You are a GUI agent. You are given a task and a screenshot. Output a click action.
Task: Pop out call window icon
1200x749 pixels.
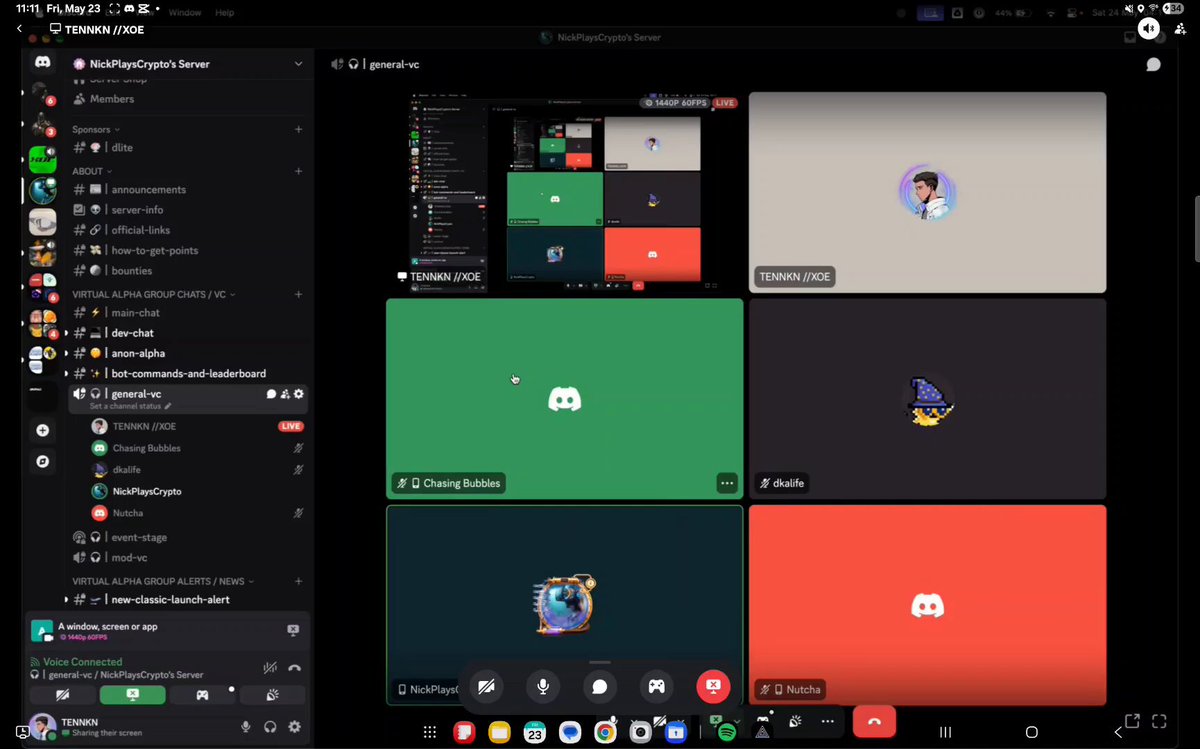coord(1132,721)
